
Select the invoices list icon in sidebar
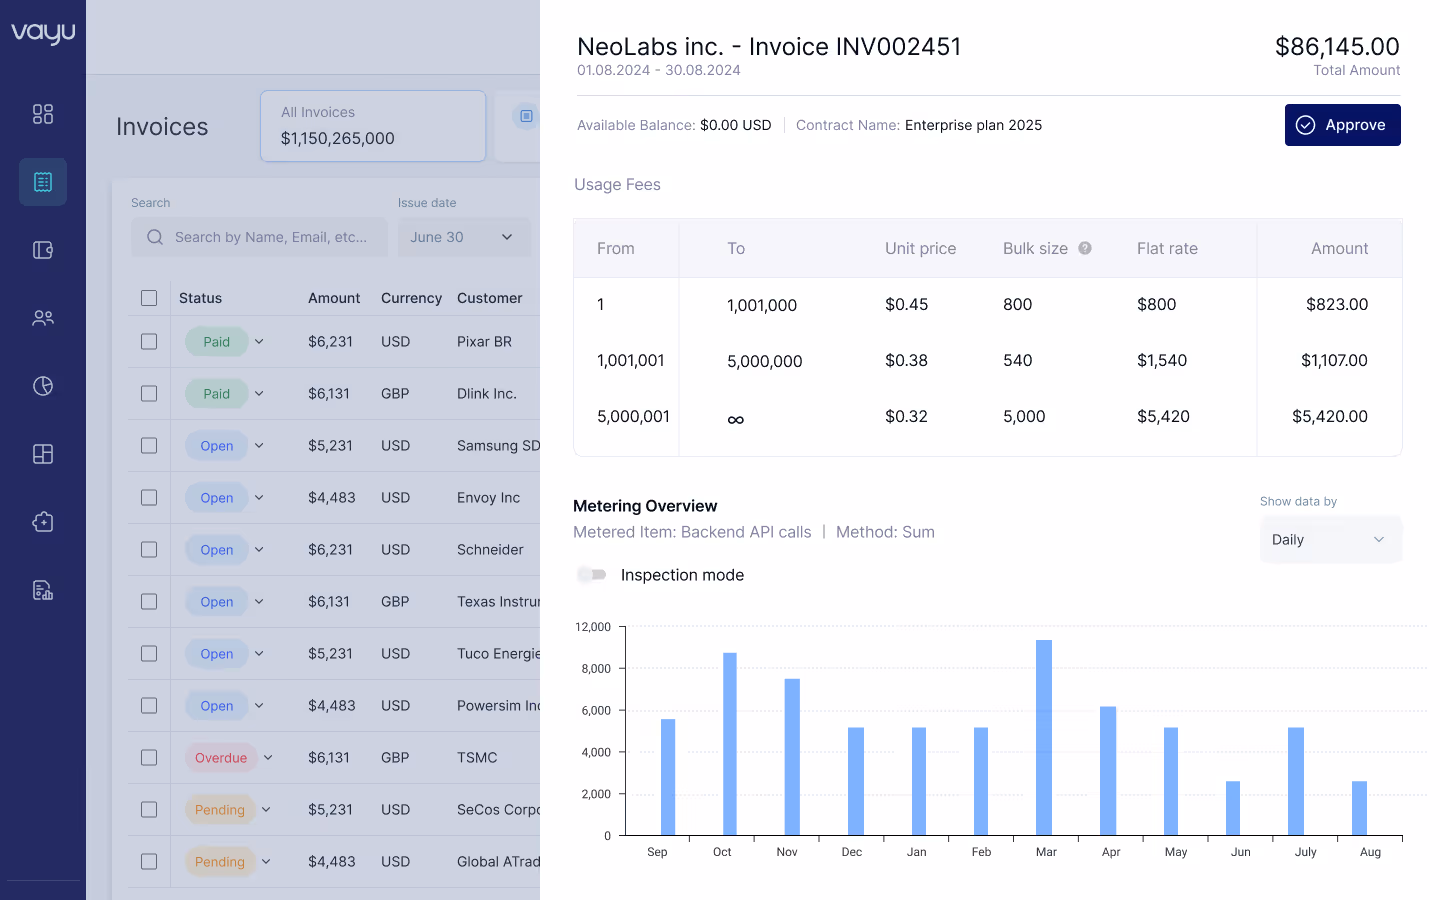pyautogui.click(x=43, y=182)
